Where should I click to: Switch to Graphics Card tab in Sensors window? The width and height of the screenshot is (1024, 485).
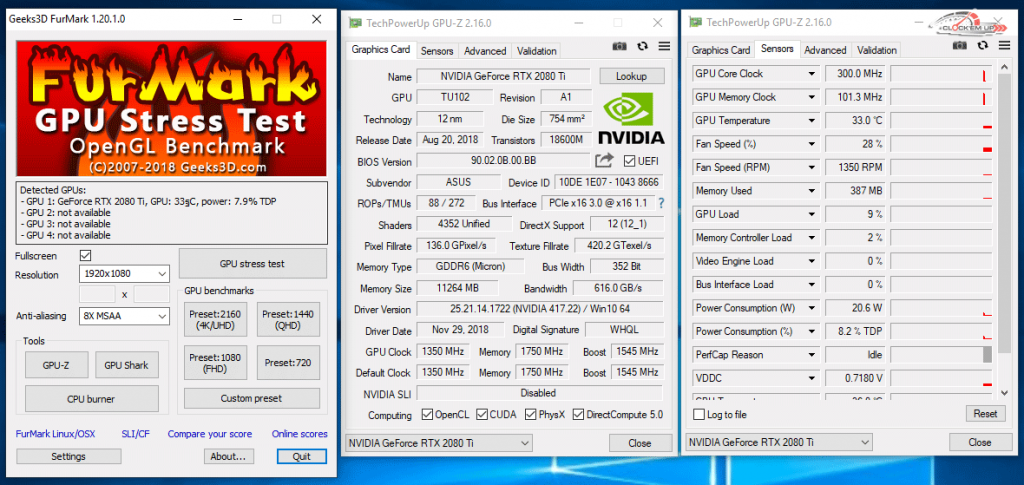pyautogui.click(x=721, y=50)
